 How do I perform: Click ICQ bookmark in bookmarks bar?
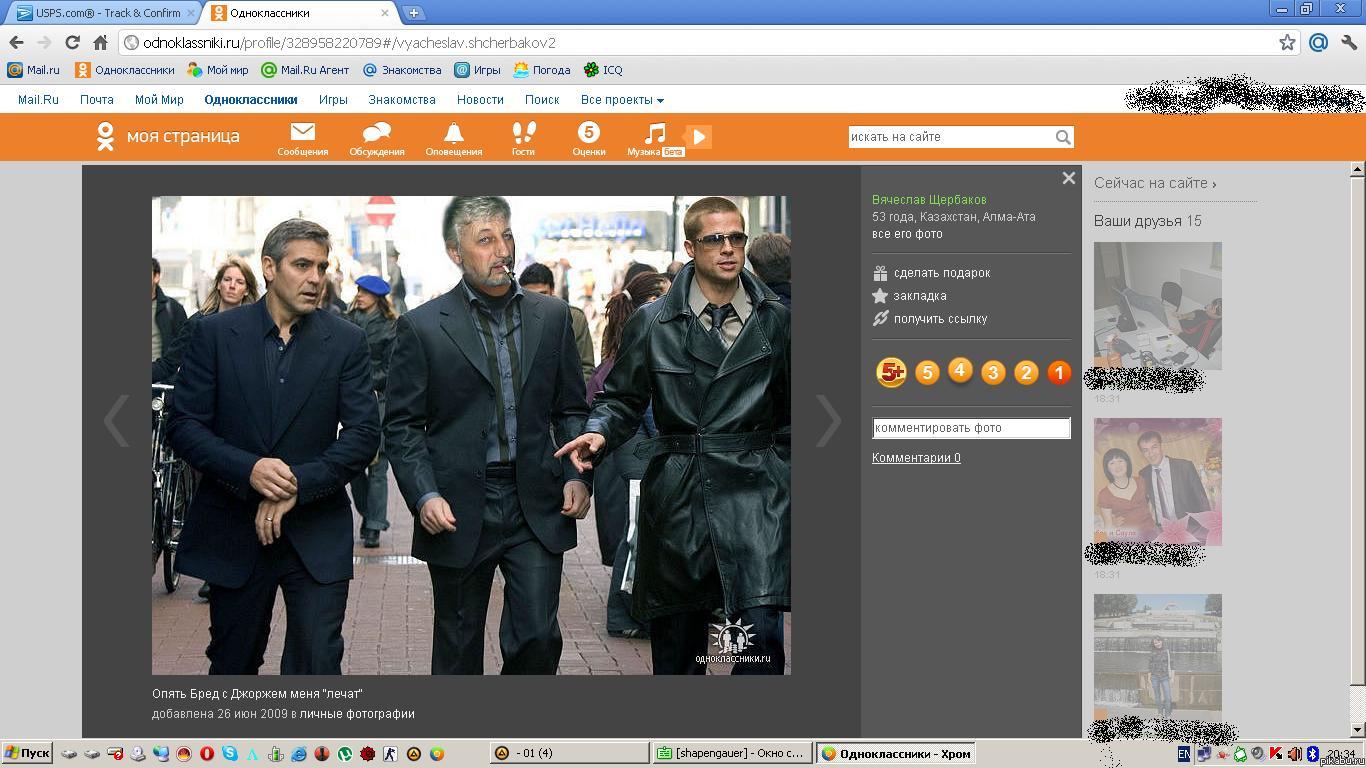tap(603, 70)
